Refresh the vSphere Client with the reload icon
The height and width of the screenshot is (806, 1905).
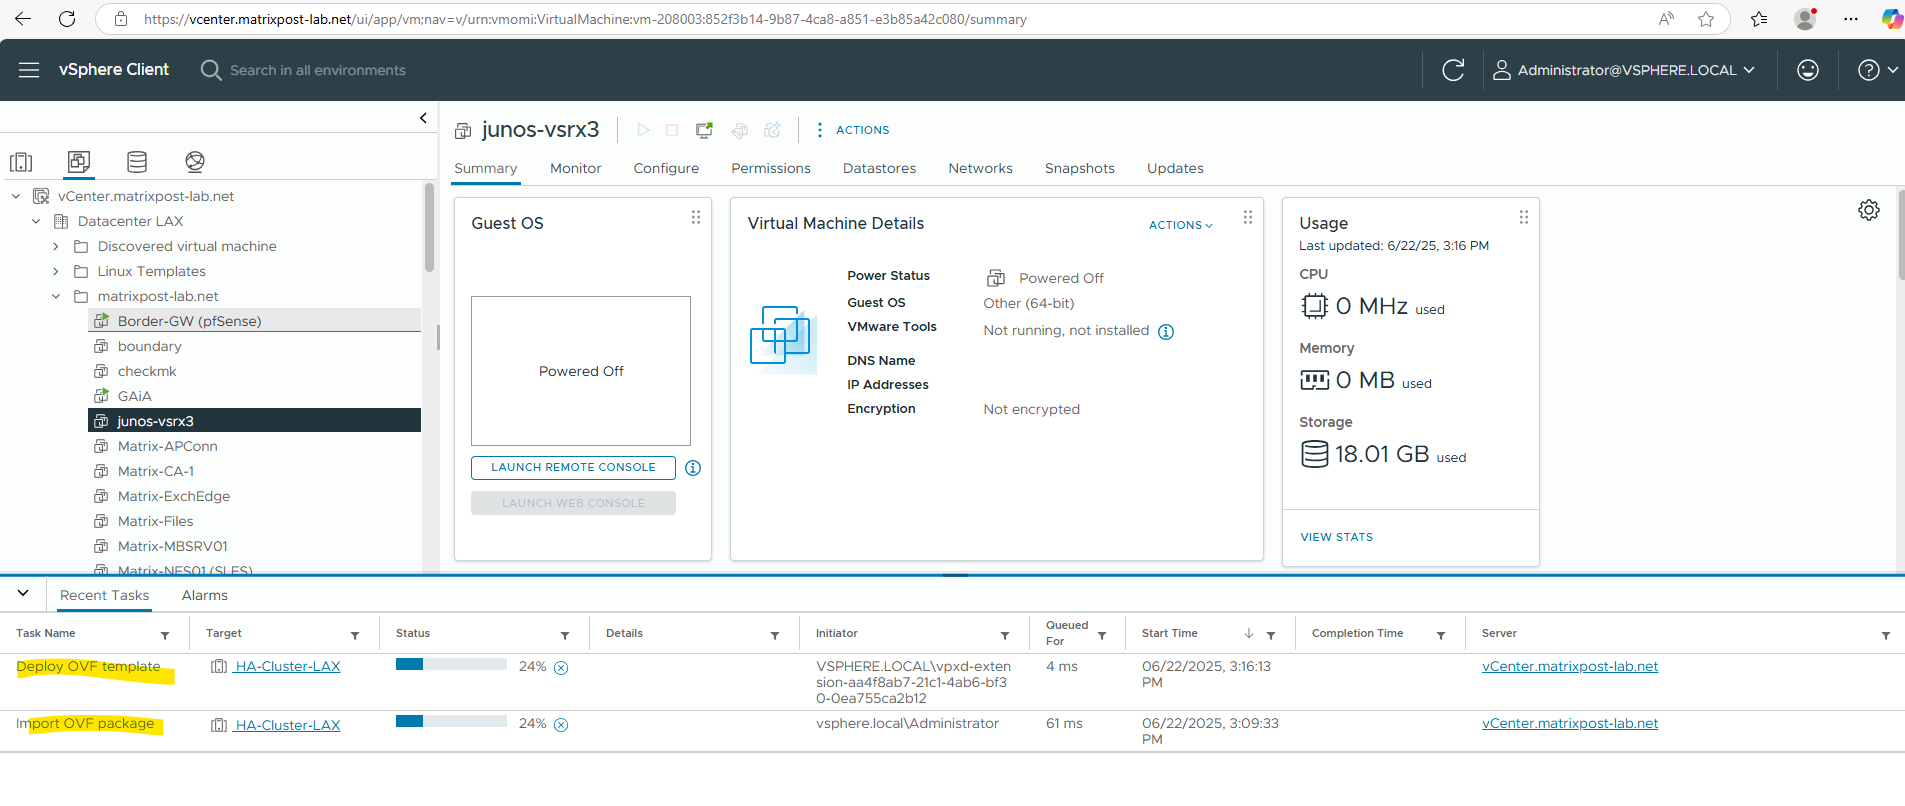pyautogui.click(x=1453, y=70)
